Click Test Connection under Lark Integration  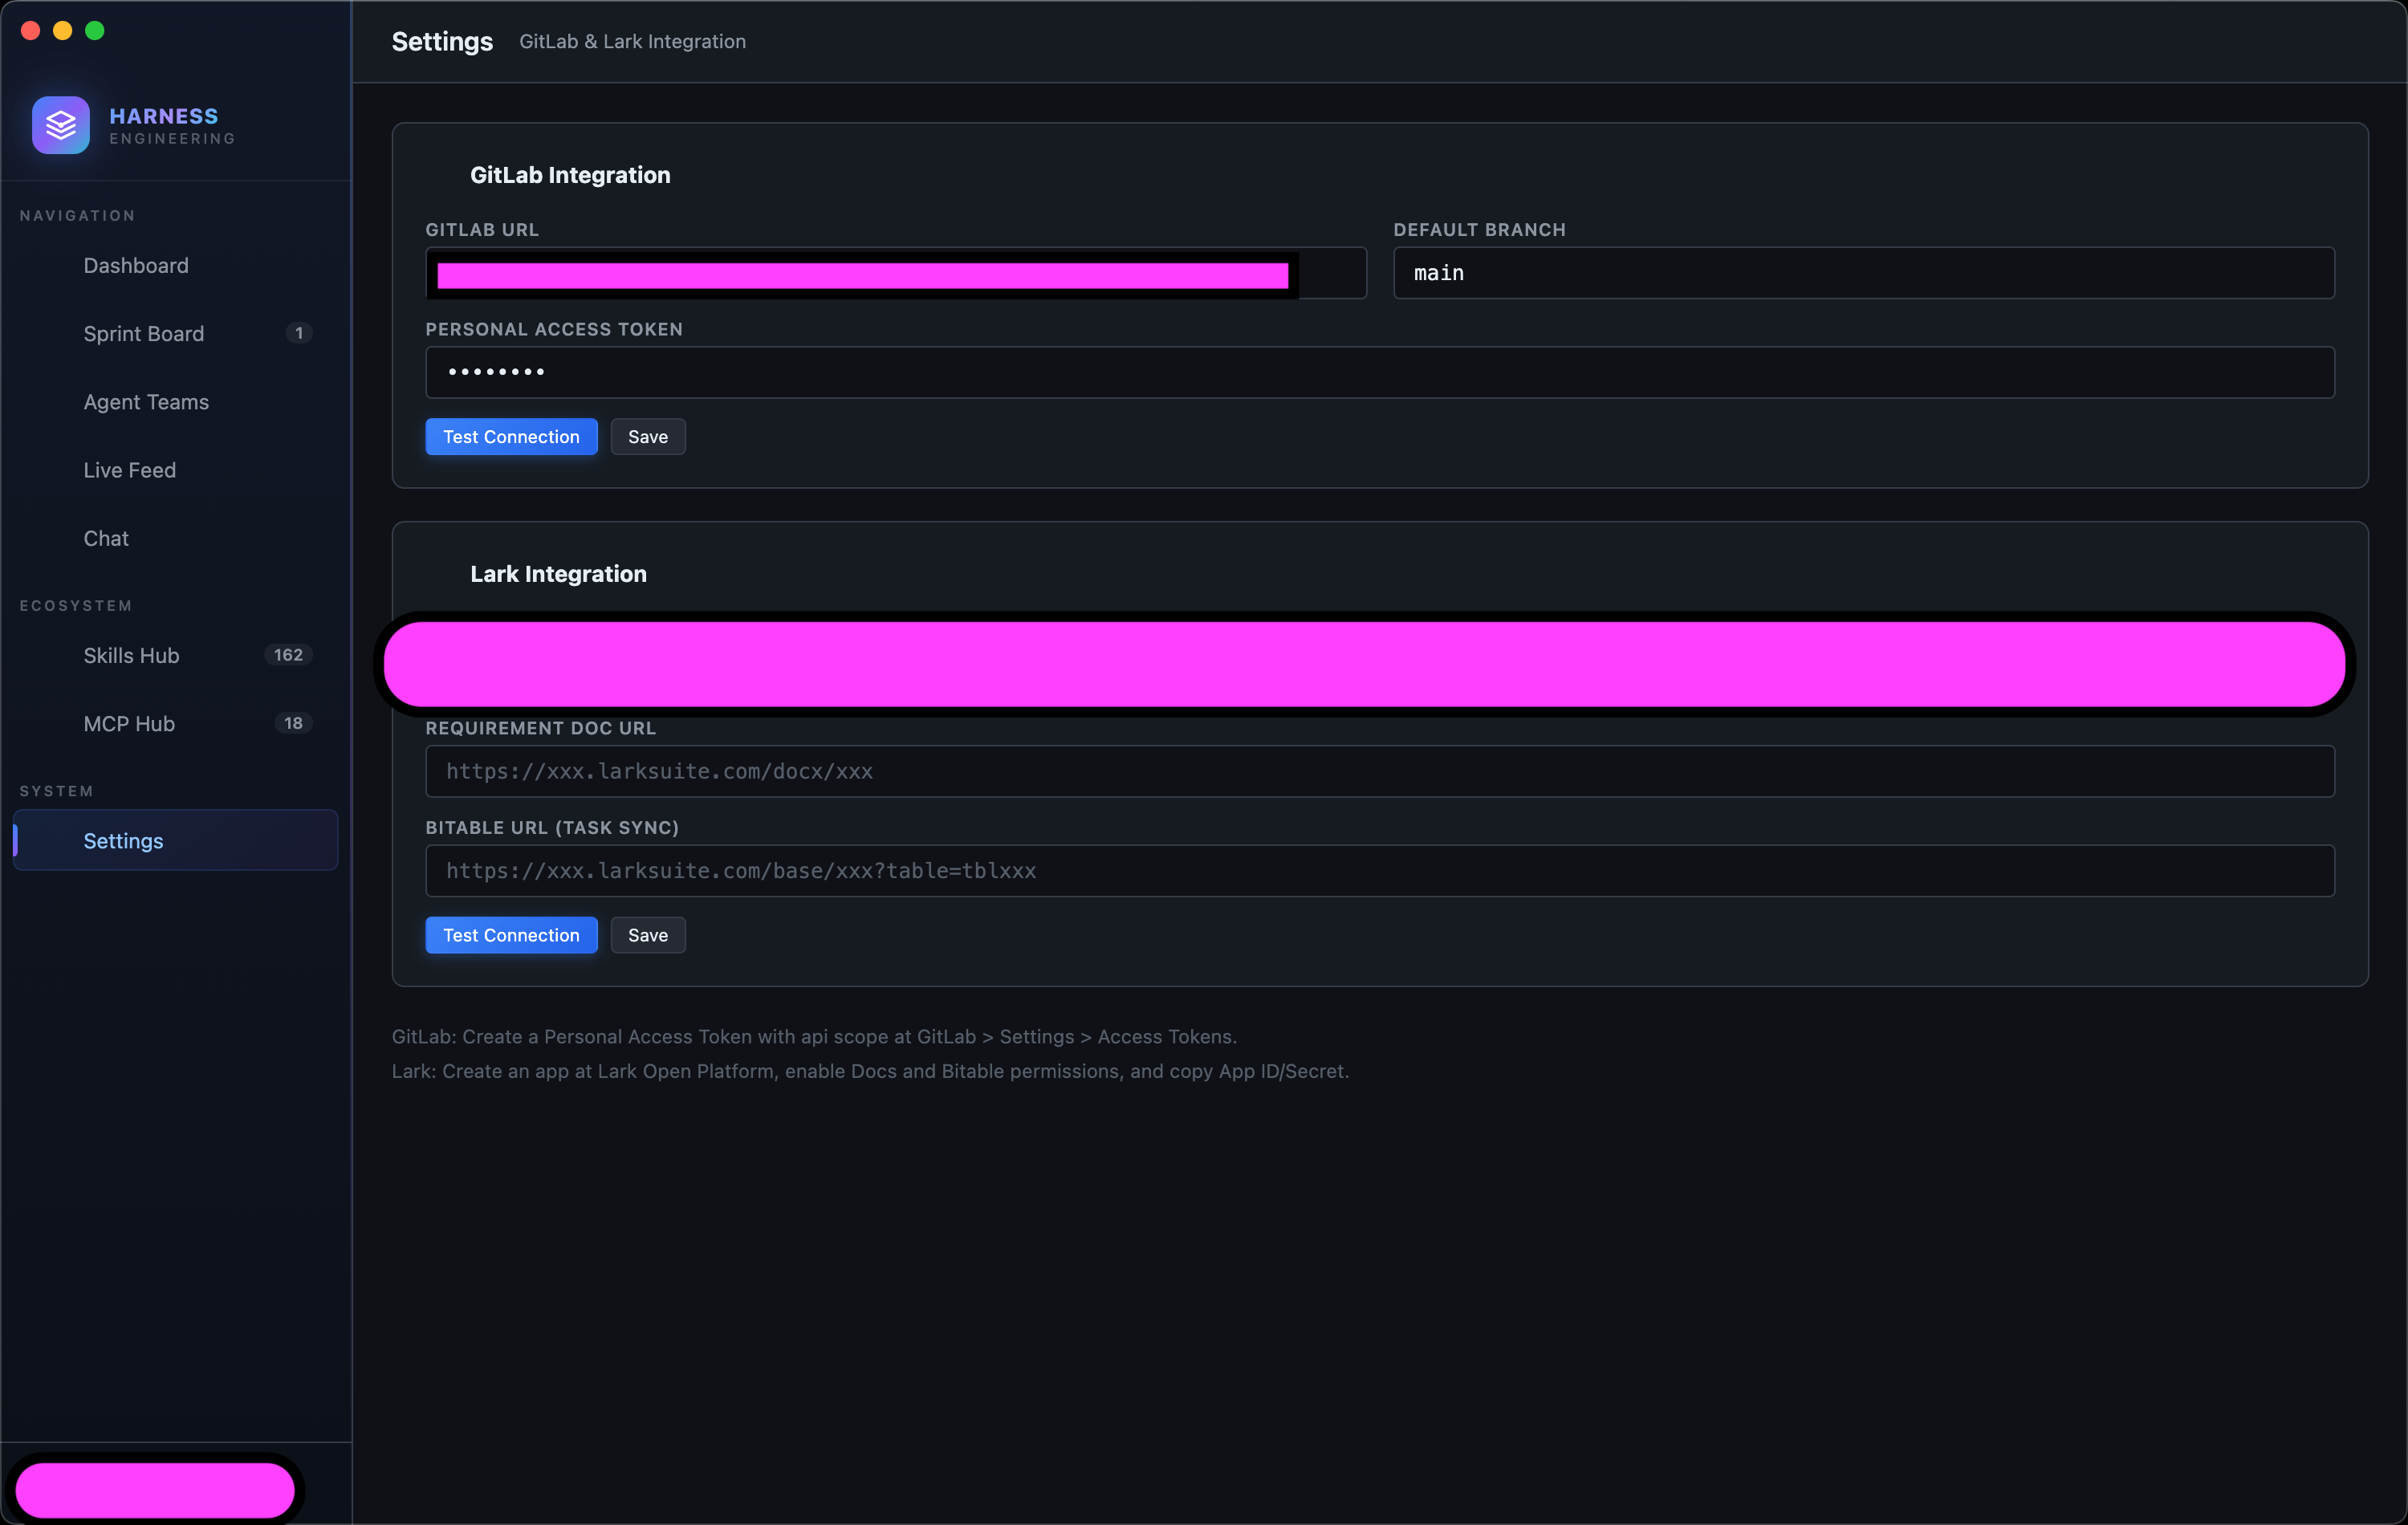click(511, 935)
